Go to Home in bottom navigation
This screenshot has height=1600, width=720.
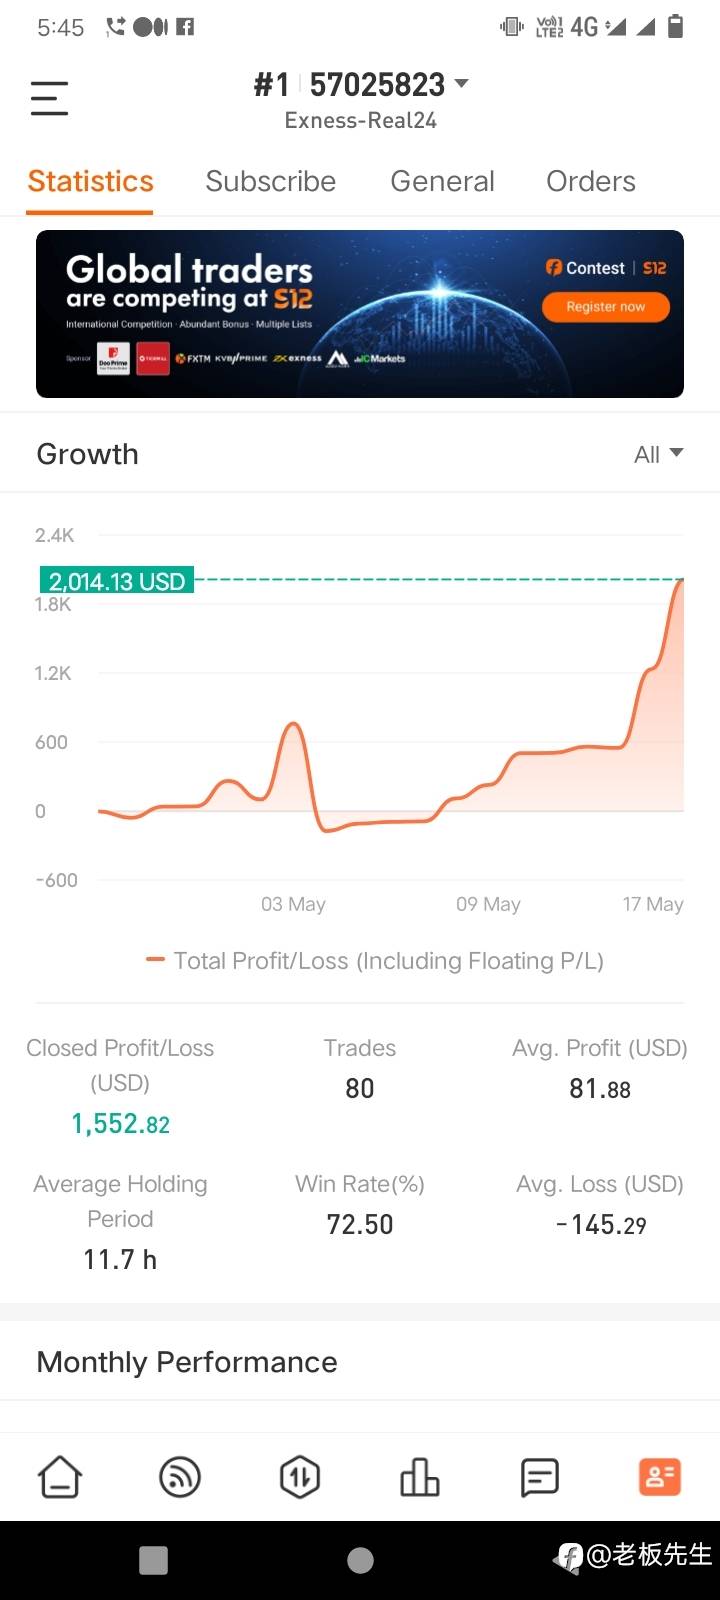click(60, 1477)
